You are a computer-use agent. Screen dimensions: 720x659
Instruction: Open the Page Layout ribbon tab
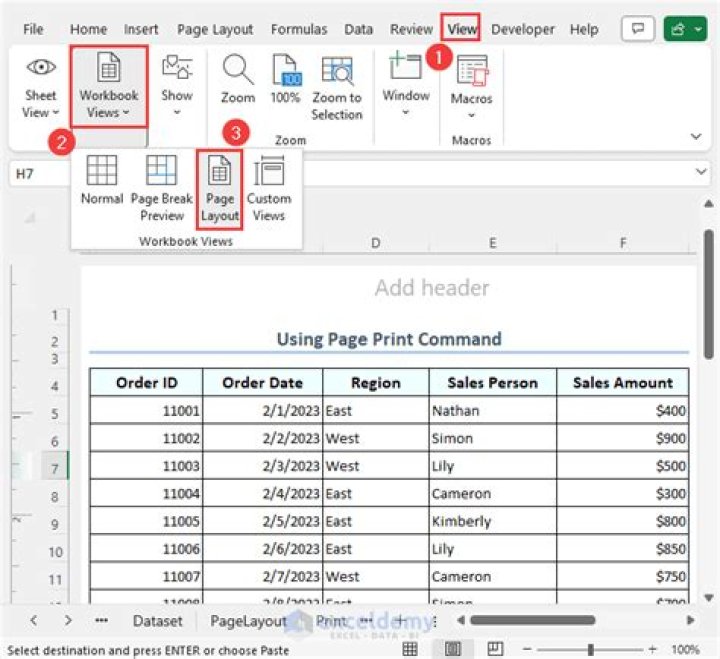coord(215,29)
